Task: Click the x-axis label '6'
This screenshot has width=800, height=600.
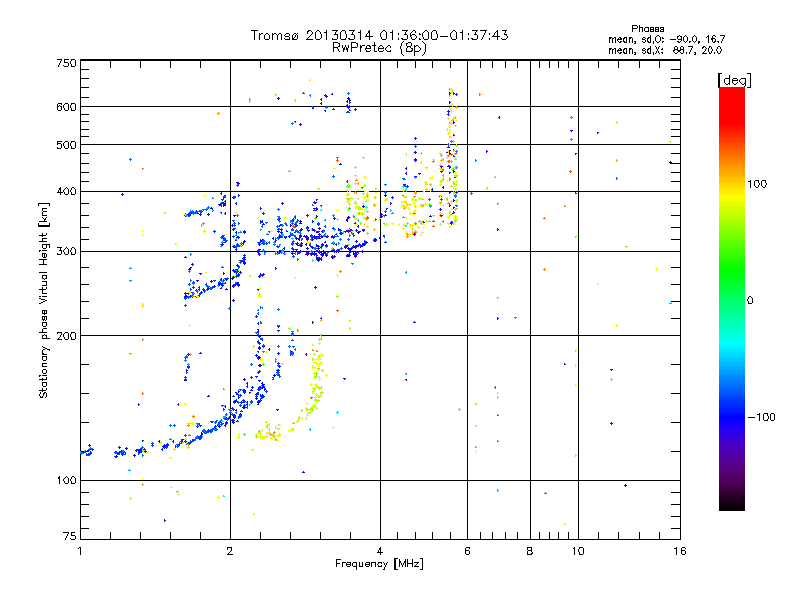Action: click(467, 551)
